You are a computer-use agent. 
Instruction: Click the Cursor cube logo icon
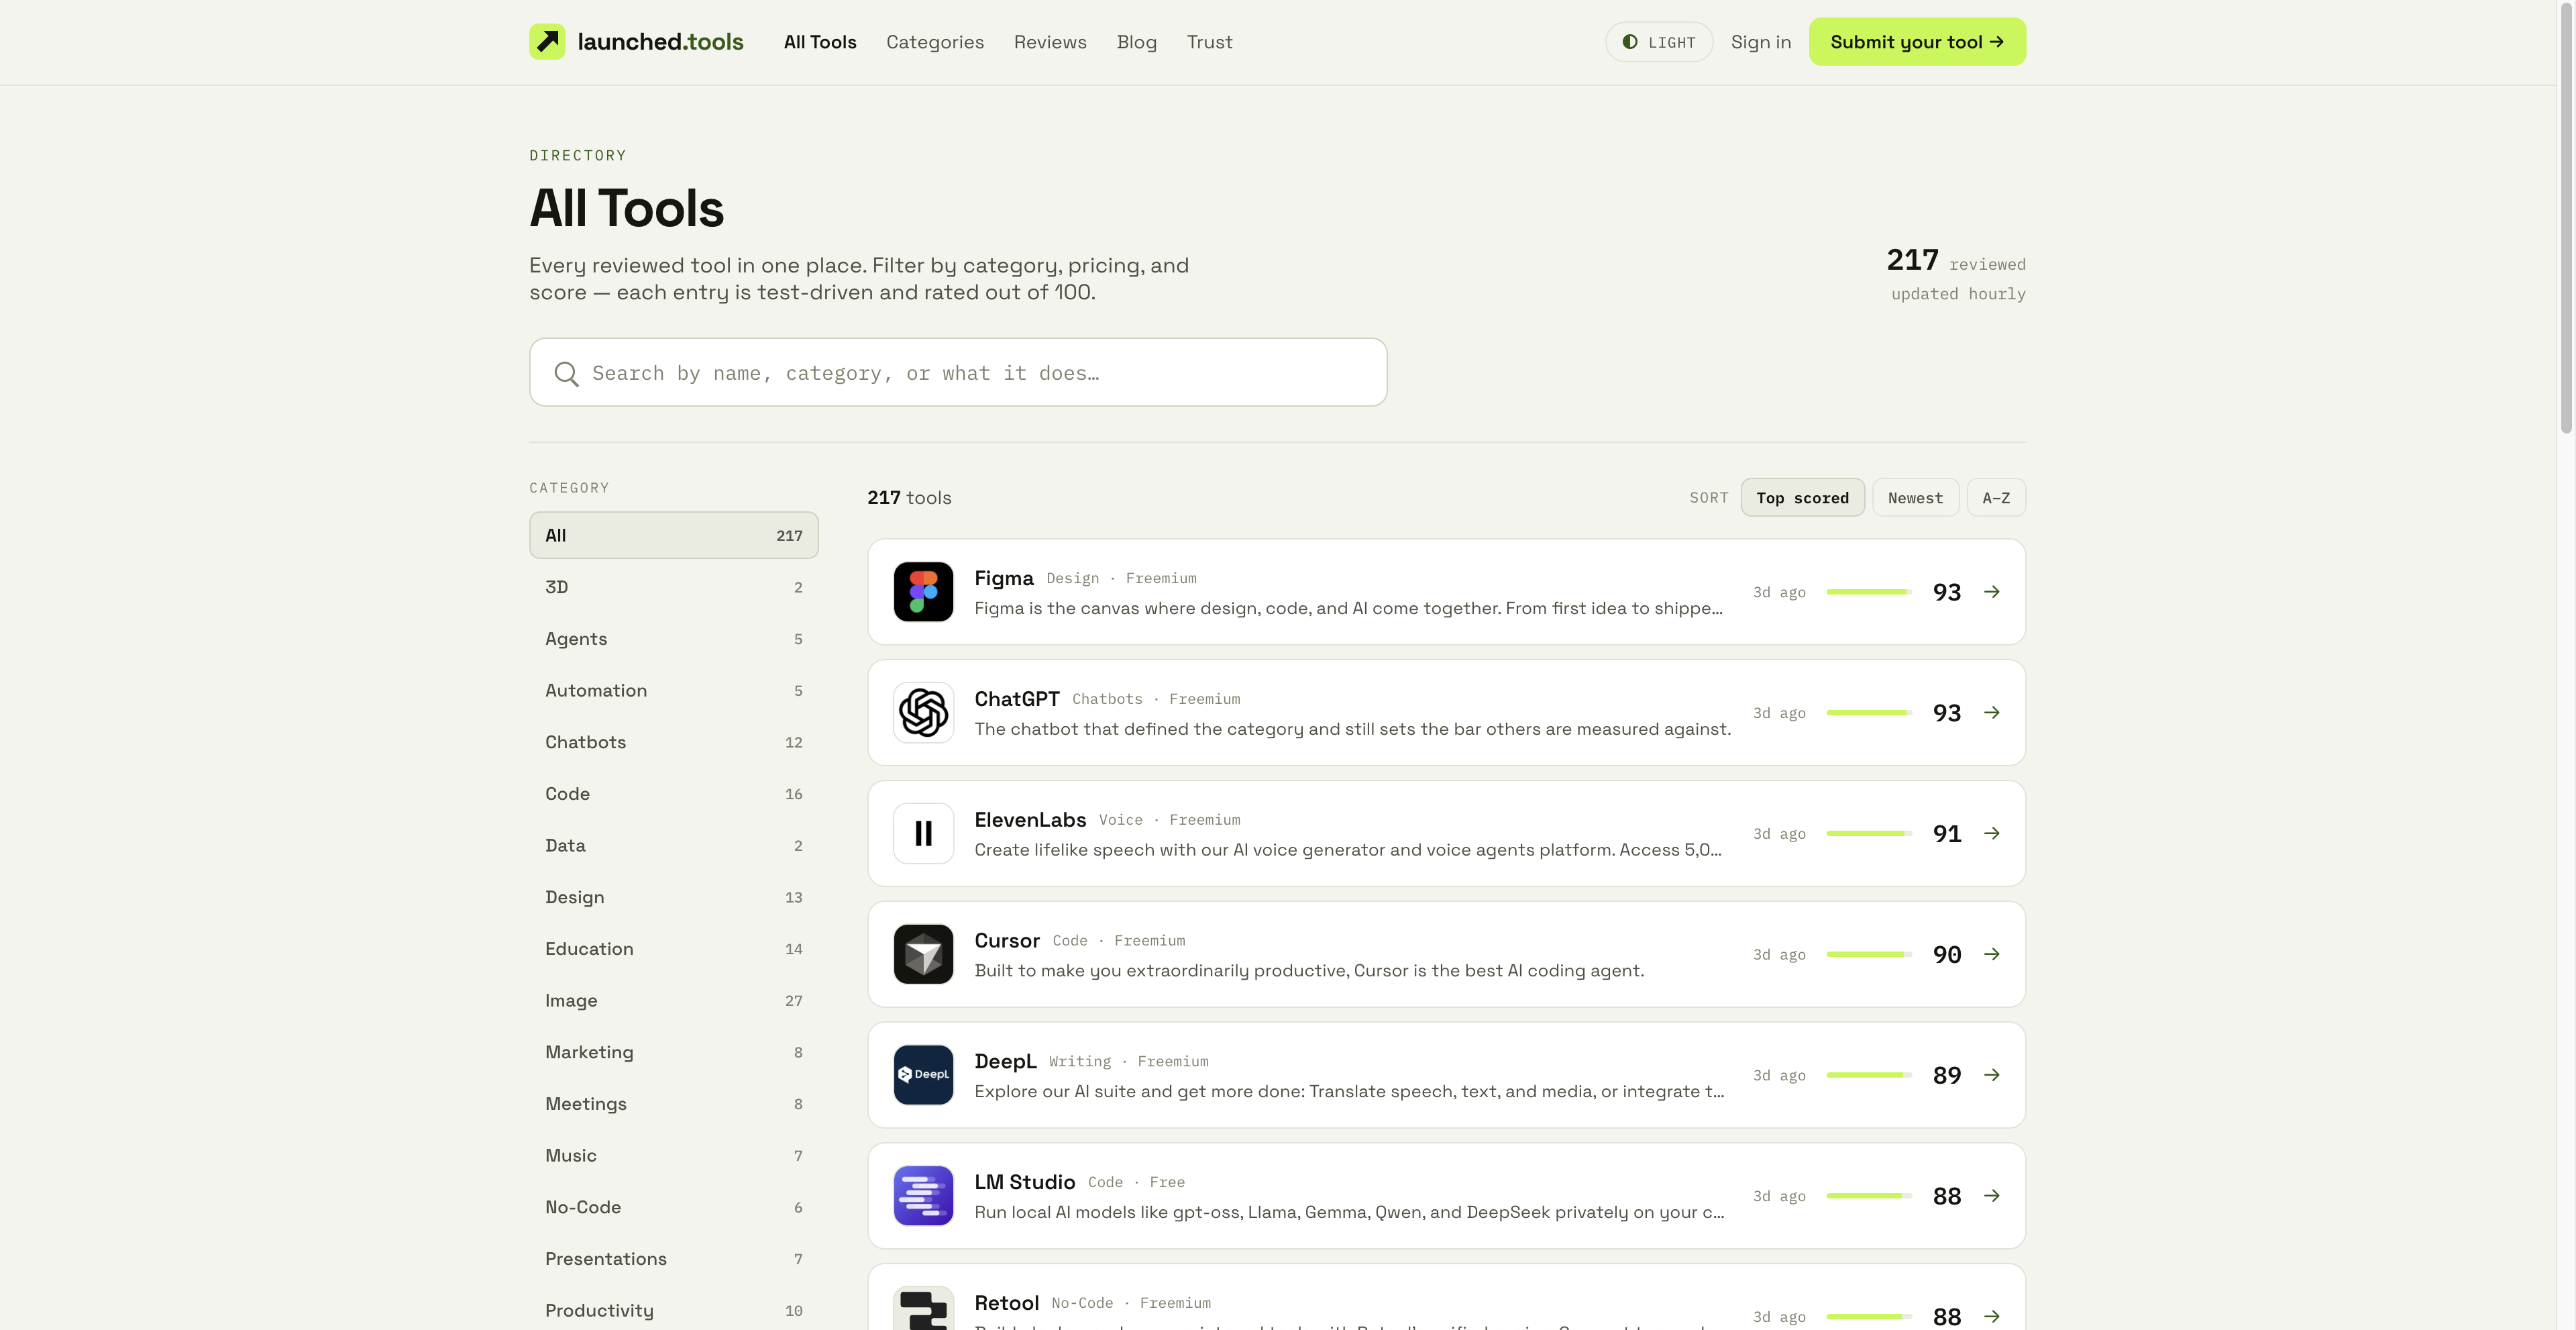coord(923,954)
